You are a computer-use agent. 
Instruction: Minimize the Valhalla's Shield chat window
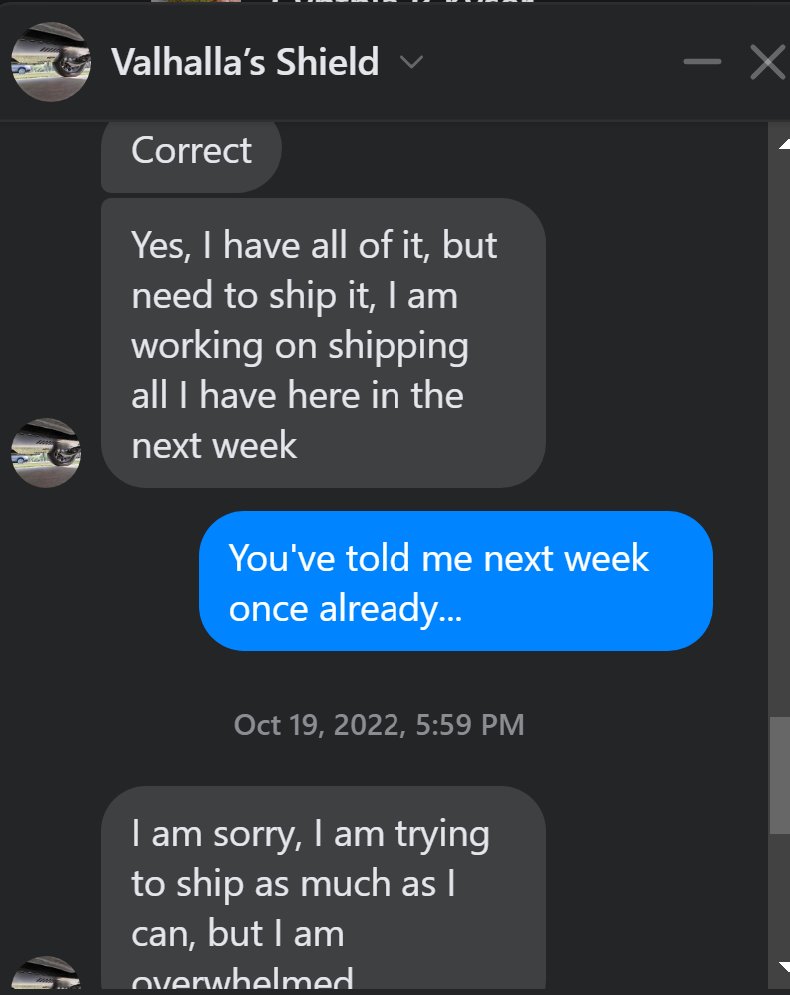(x=702, y=62)
